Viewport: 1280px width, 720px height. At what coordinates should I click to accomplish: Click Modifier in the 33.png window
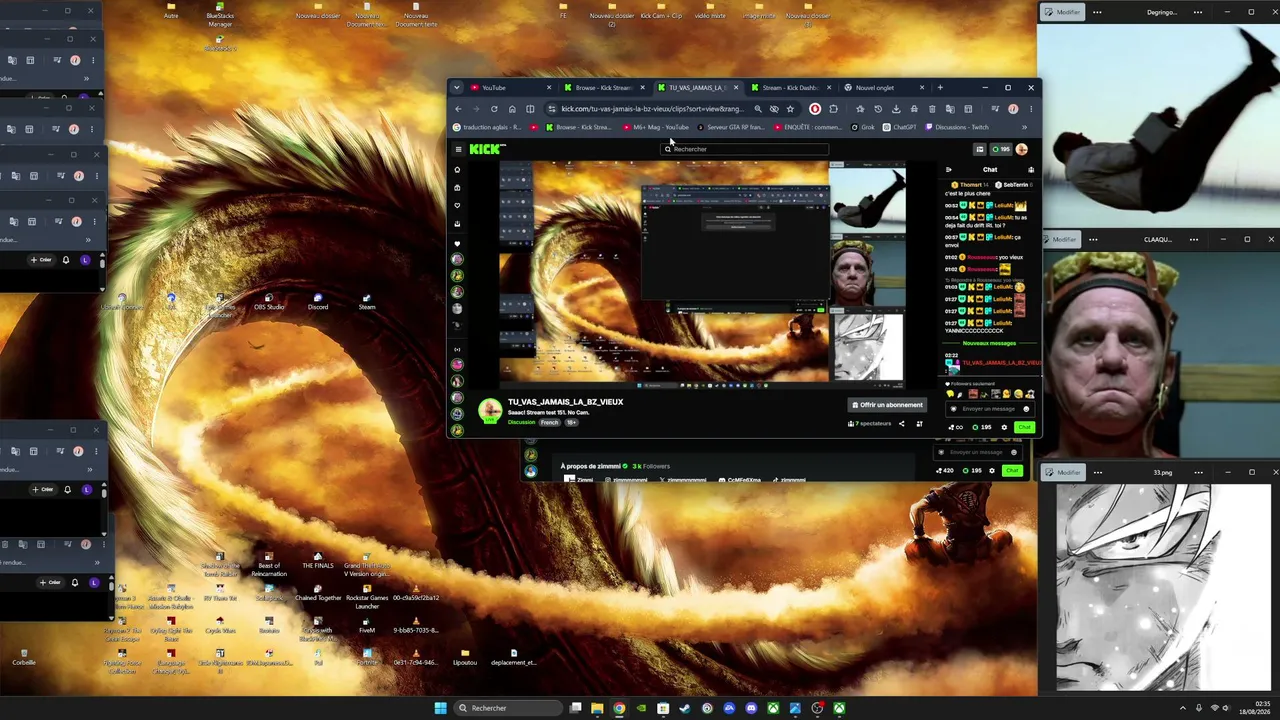[1064, 472]
